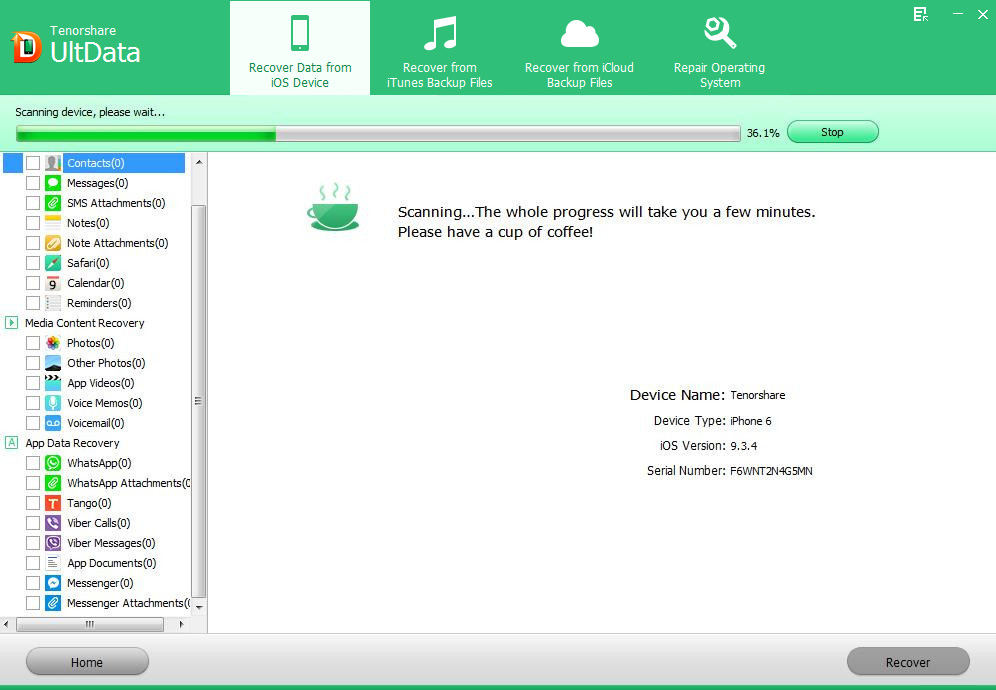Click the Reminders list icon

(53, 303)
